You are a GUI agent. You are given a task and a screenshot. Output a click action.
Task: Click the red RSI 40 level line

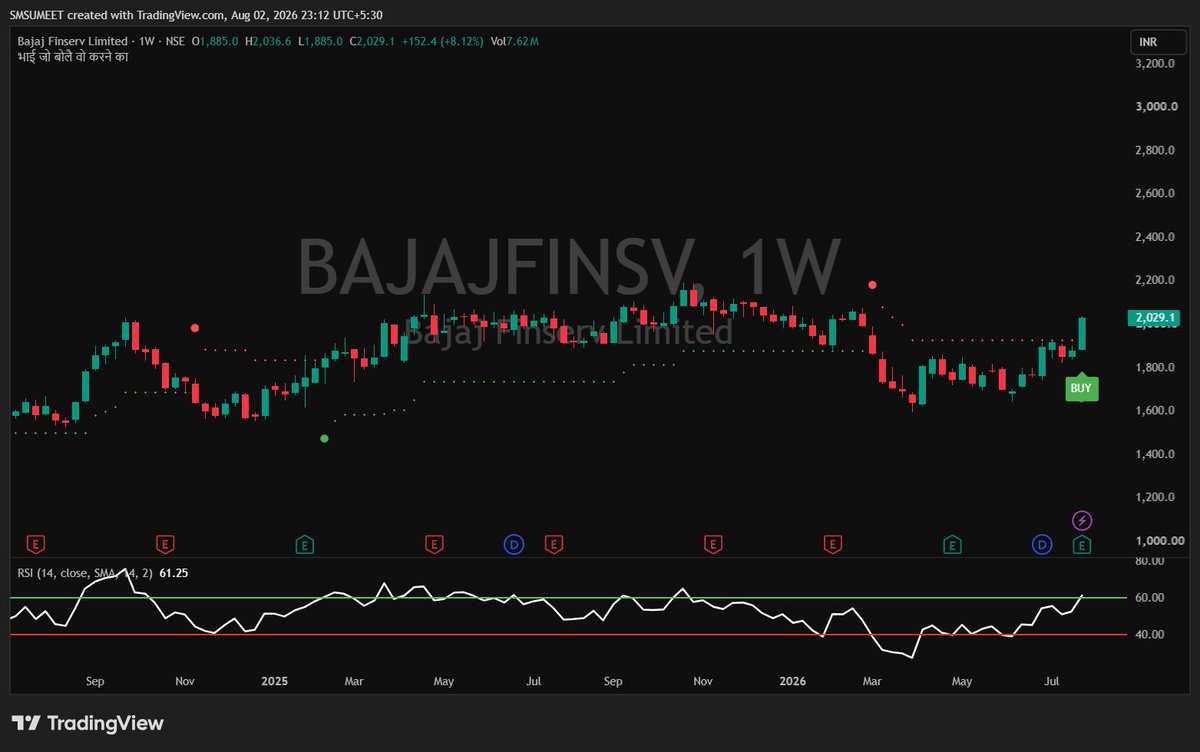pyautogui.click(x=569, y=634)
